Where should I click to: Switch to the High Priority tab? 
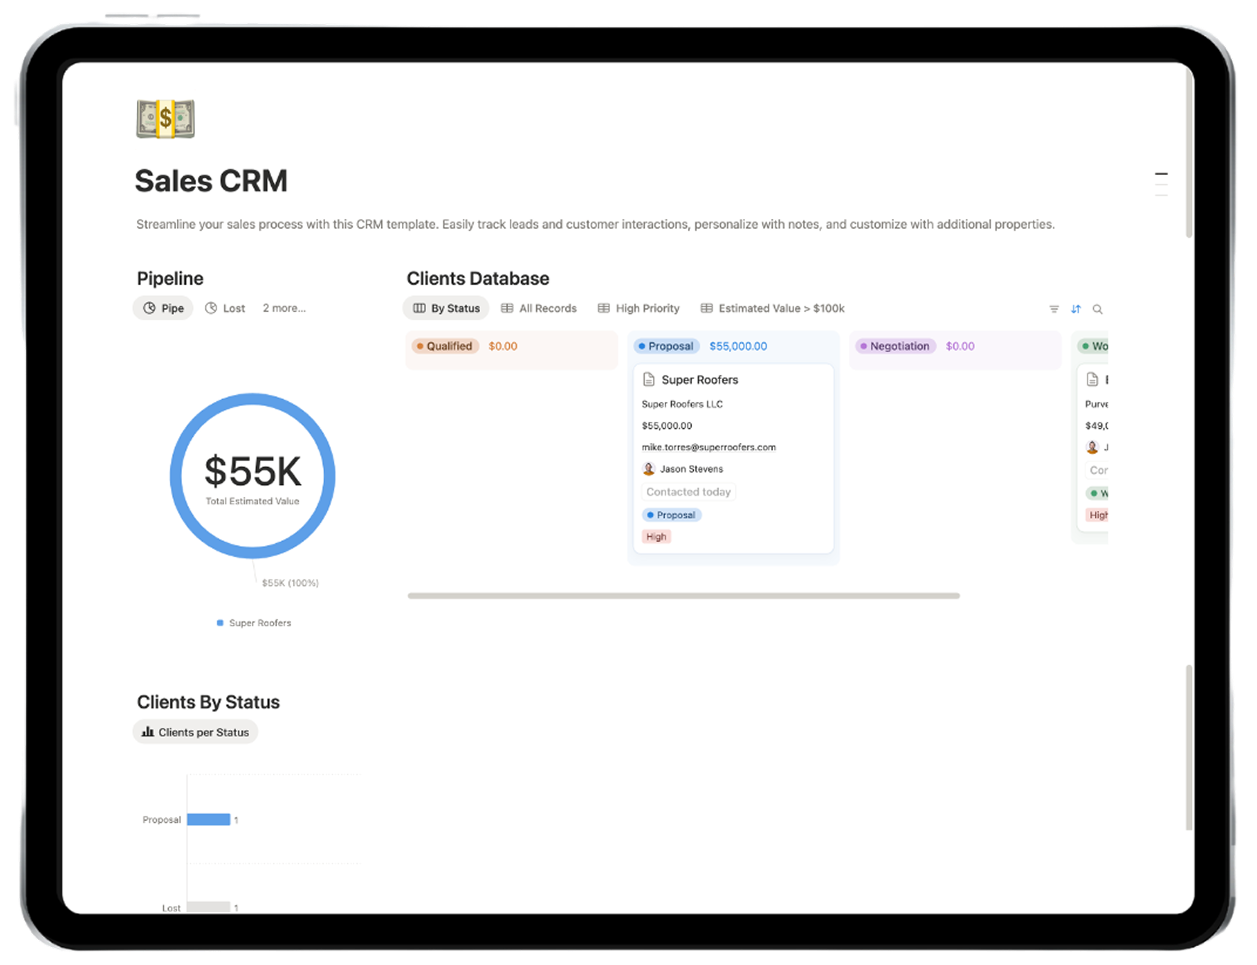(639, 308)
